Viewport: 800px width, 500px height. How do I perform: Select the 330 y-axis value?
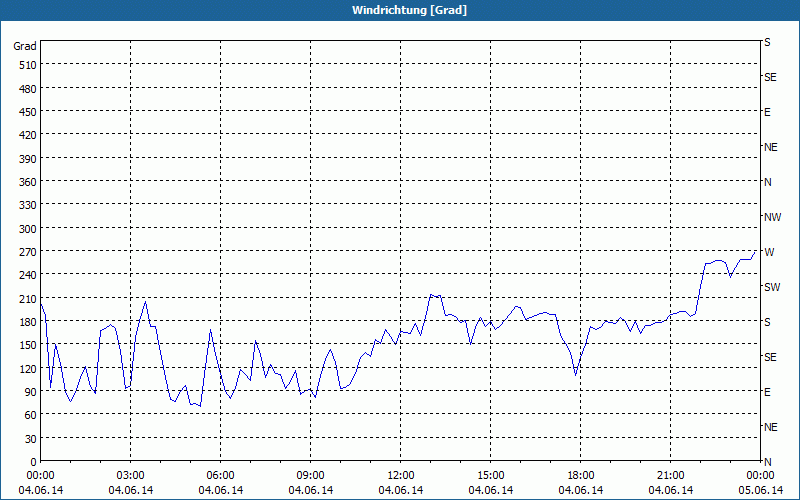(28, 205)
